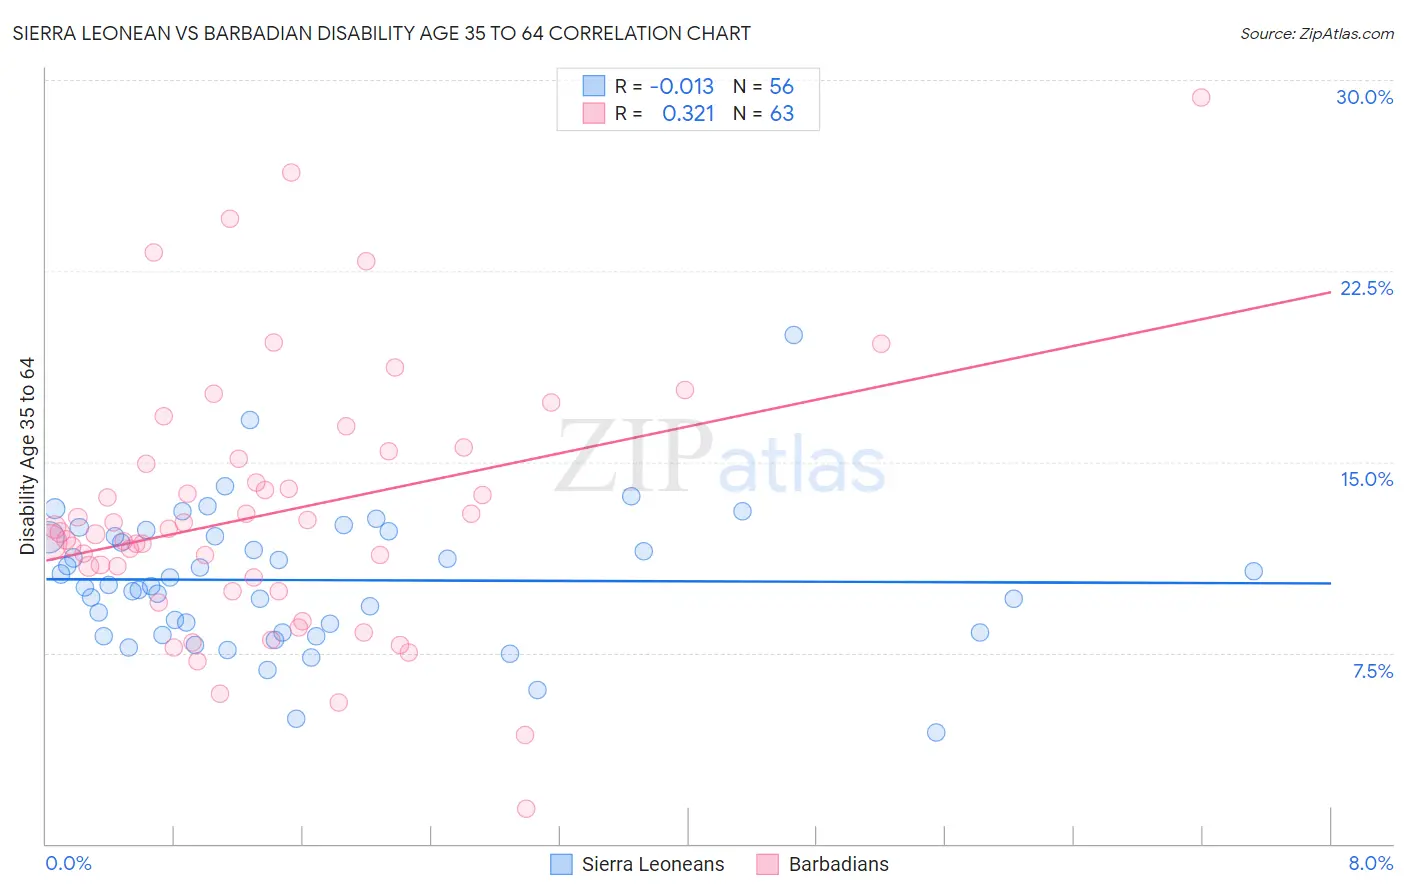Click the blue R = -0.013 swatch

tap(594, 86)
